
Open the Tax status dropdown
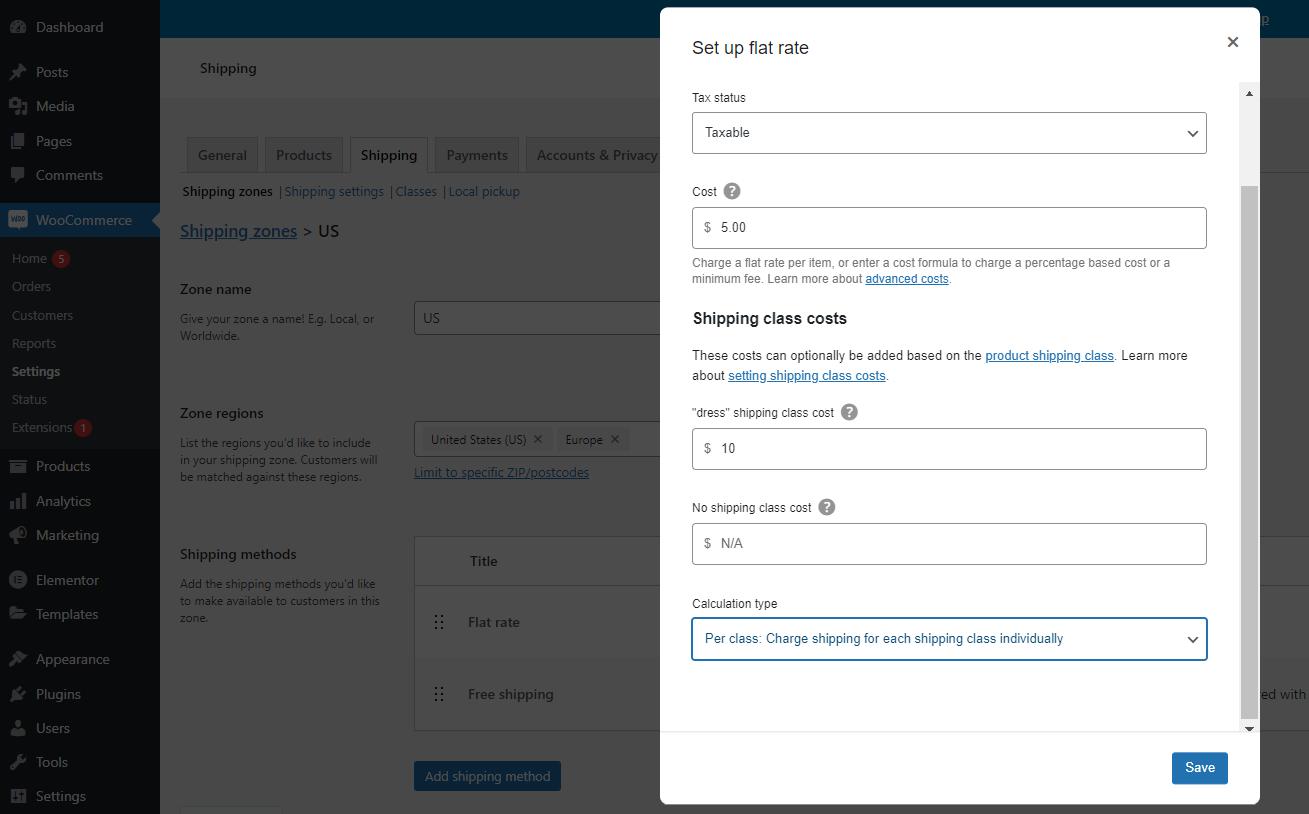click(x=948, y=132)
